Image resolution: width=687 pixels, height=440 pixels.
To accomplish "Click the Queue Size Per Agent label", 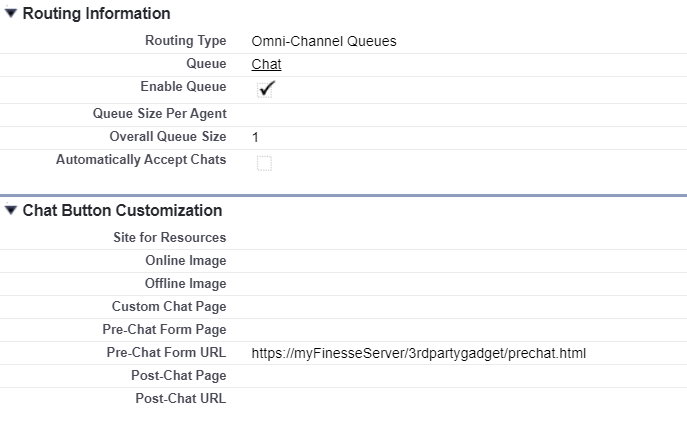I will pyautogui.click(x=159, y=114).
